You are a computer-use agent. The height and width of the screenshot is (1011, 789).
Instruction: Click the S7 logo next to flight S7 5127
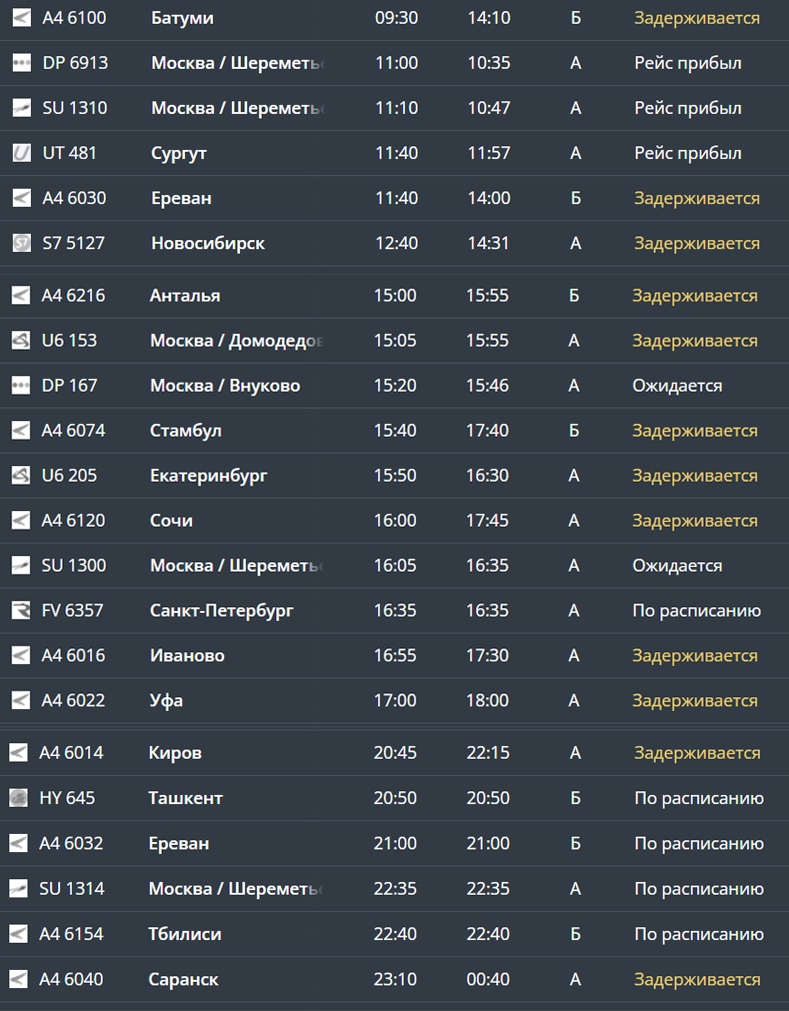click(21, 243)
